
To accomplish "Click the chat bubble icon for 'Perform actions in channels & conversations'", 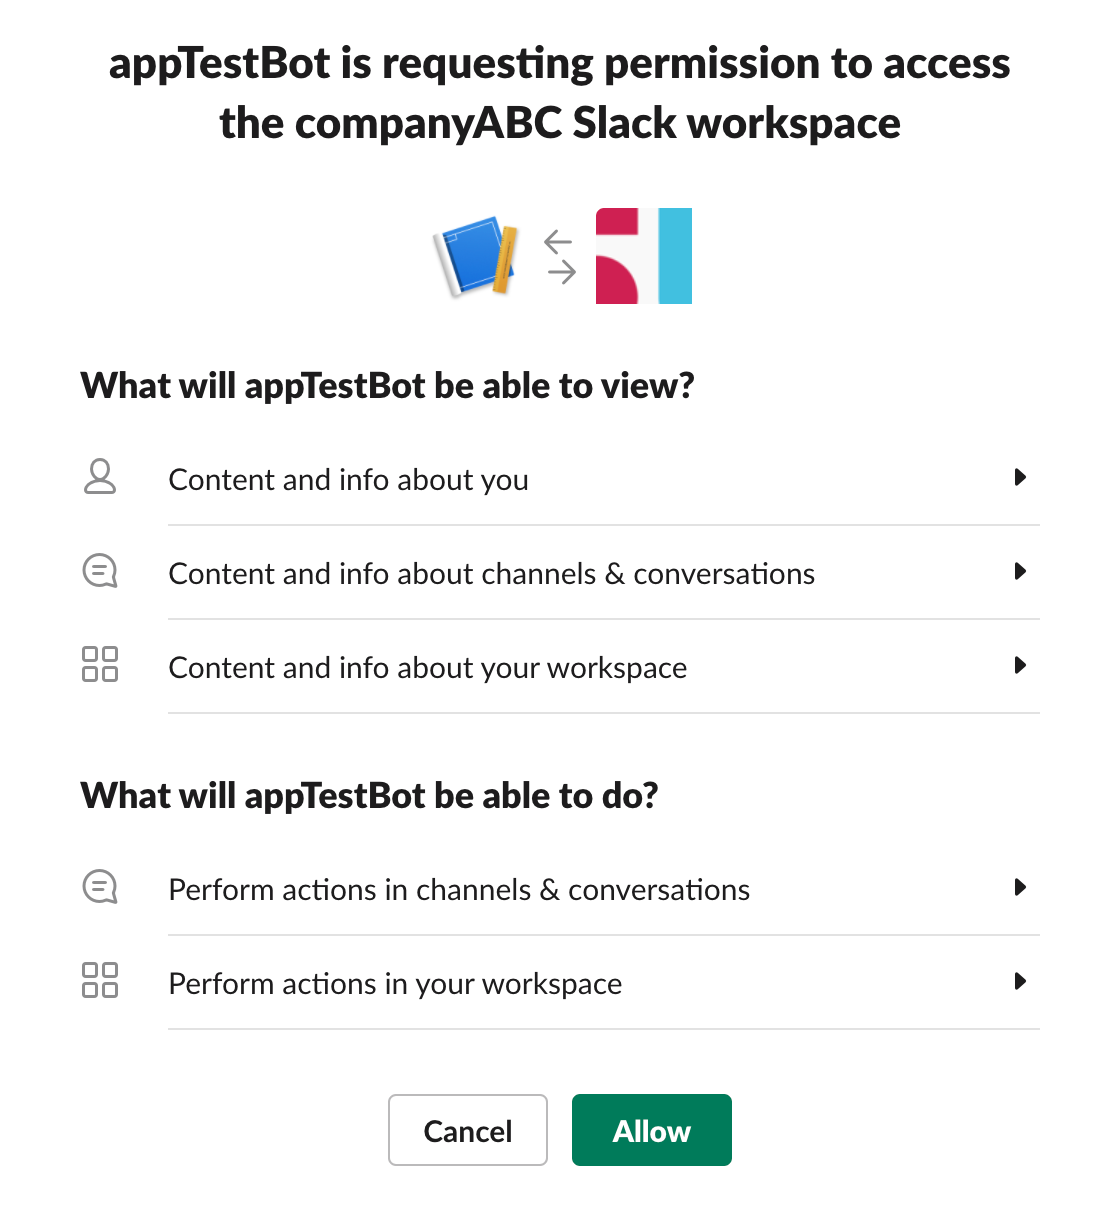I will point(99,886).
